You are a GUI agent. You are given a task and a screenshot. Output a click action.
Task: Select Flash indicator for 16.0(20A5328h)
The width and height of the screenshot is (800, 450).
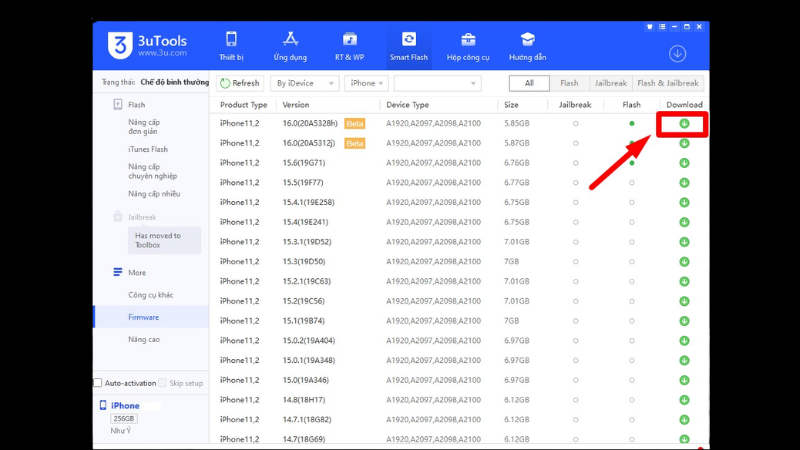[632, 123]
